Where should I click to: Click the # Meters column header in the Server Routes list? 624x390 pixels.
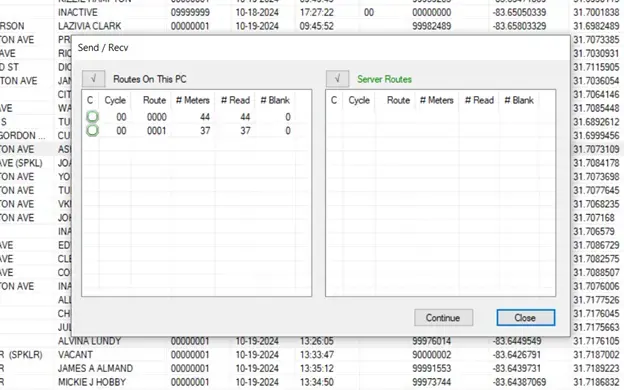[437, 100]
